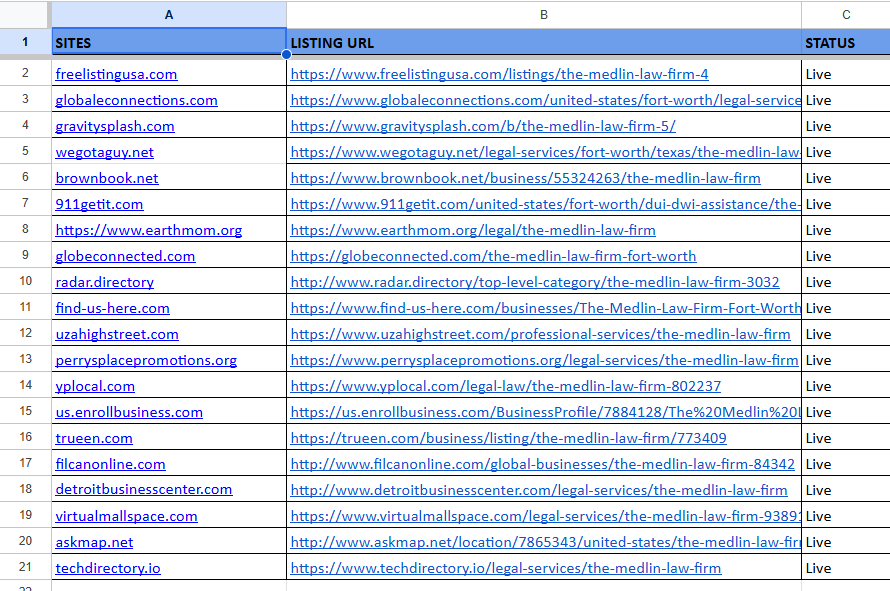Click column A header
Viewport: 890px width, 591px height.
pos(169,15)
